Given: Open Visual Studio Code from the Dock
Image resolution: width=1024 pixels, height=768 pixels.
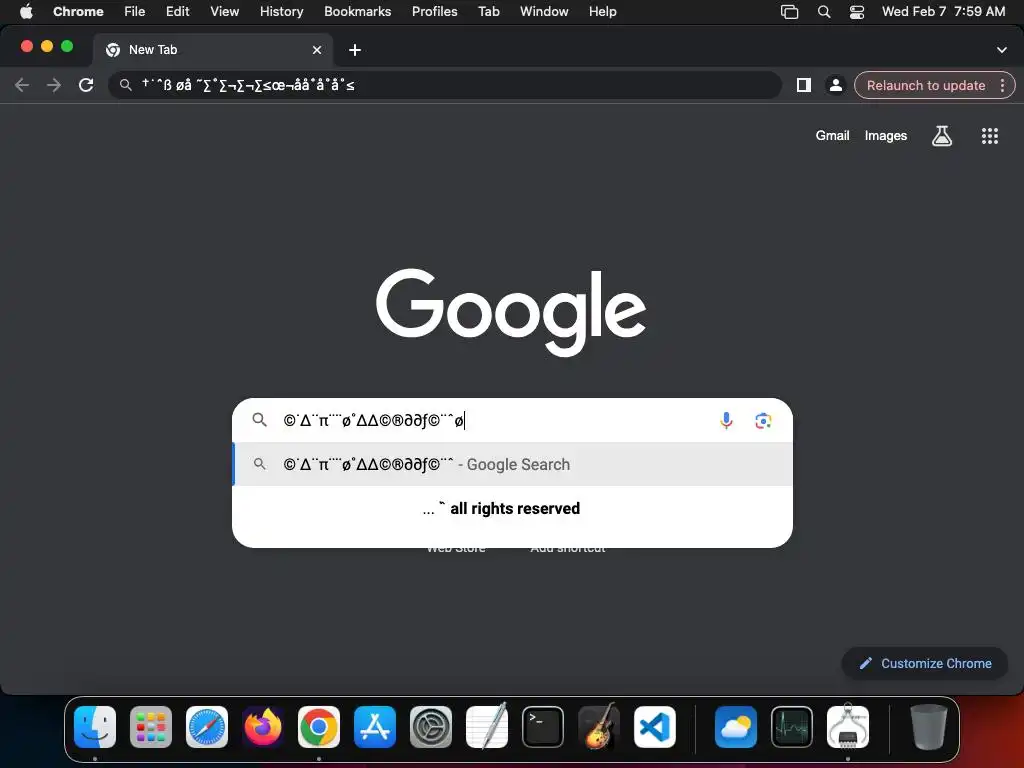Looking at the screenshot, I should pyautogui.click(x=654, y=727).
